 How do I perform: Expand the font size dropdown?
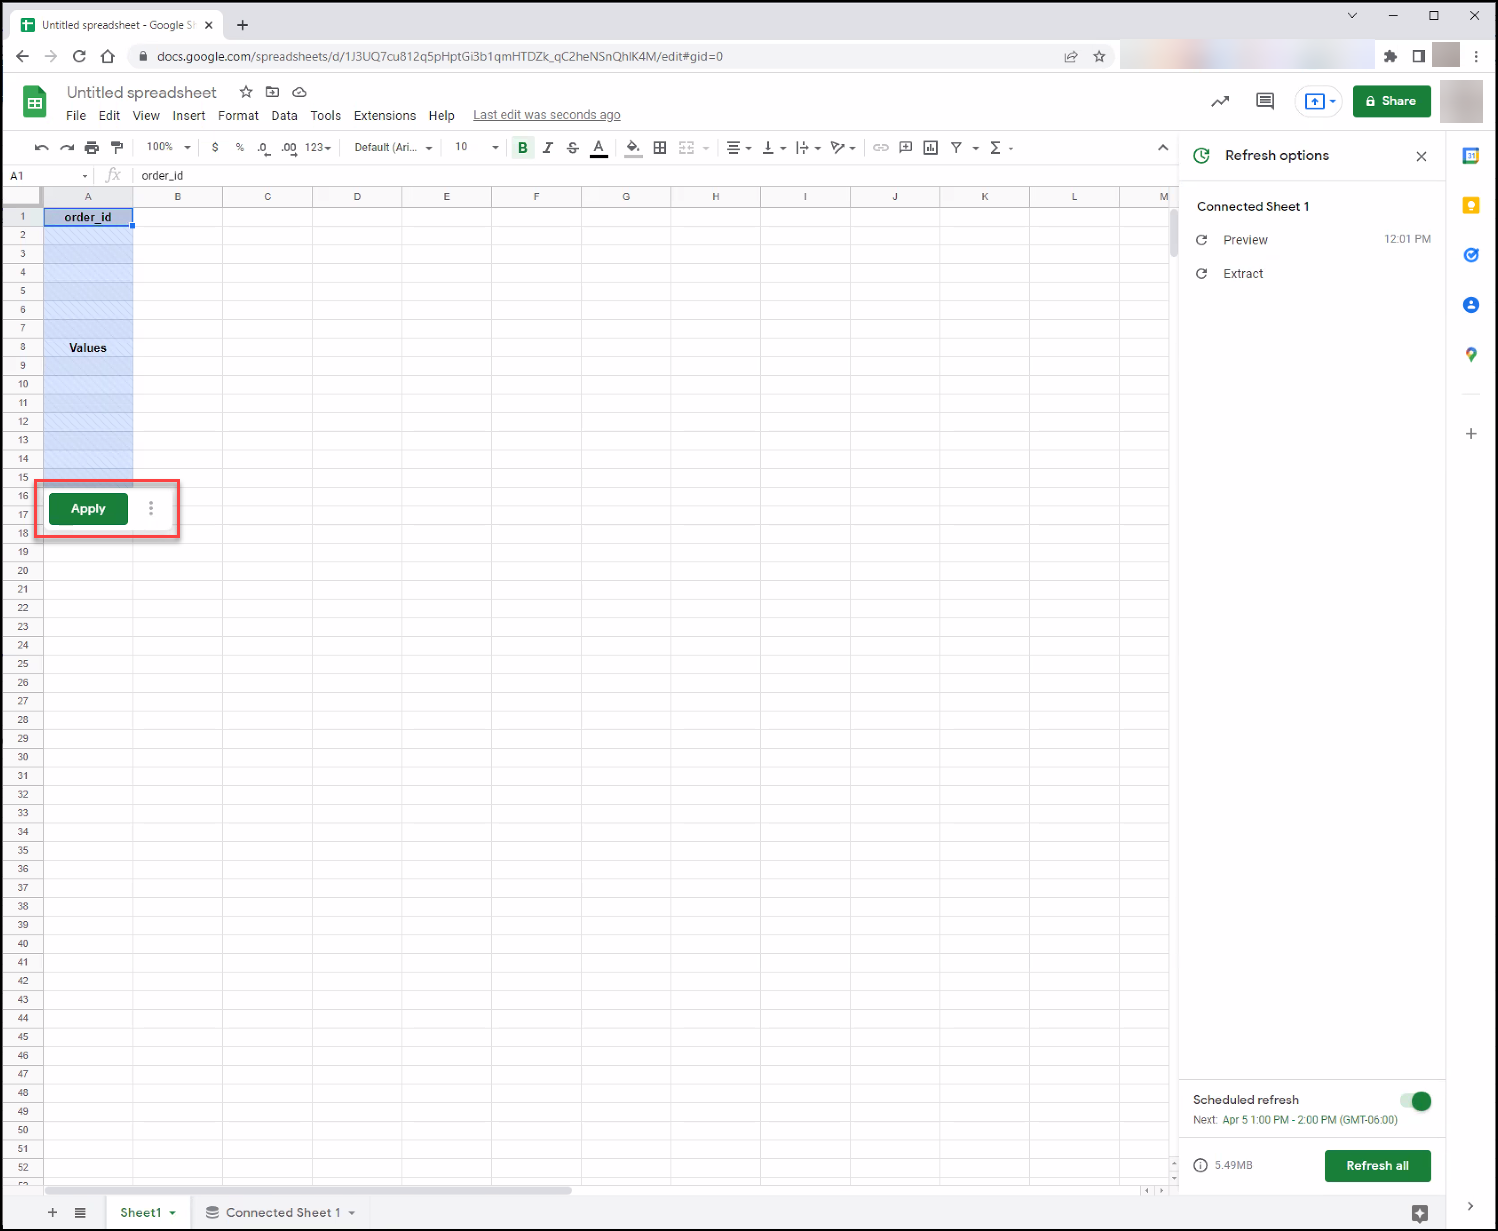point(476,147)
